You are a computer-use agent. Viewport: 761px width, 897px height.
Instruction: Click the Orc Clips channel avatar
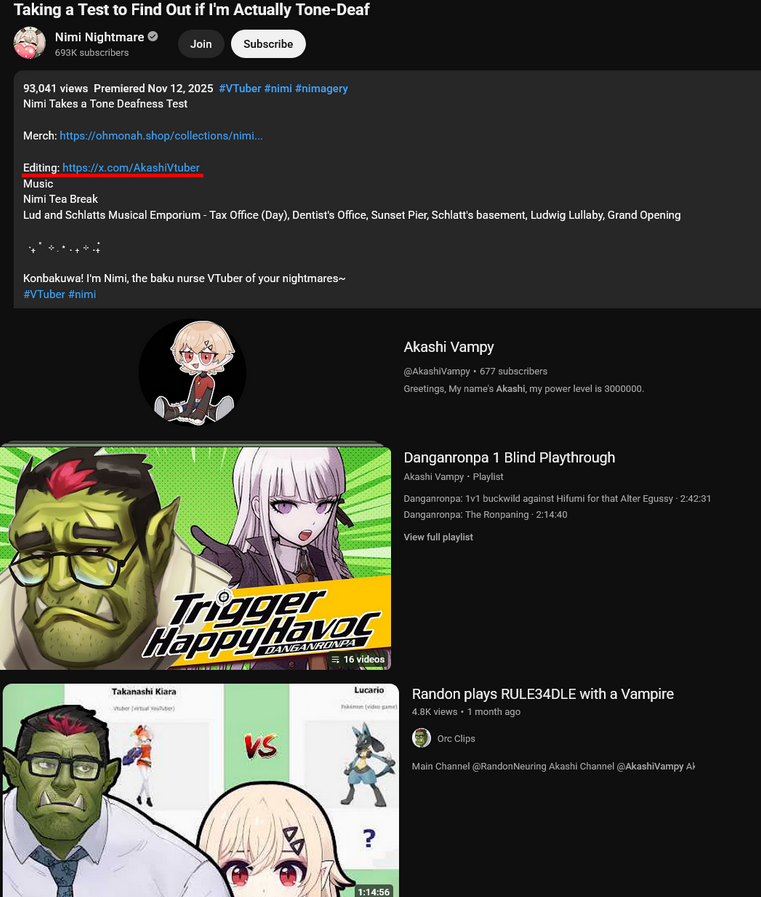point(421,738)
